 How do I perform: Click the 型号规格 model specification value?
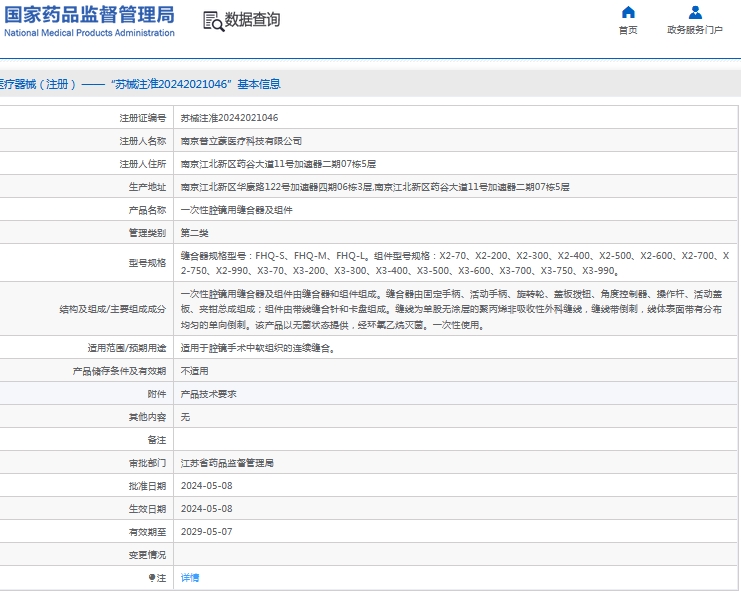click(x=455, y=263)
